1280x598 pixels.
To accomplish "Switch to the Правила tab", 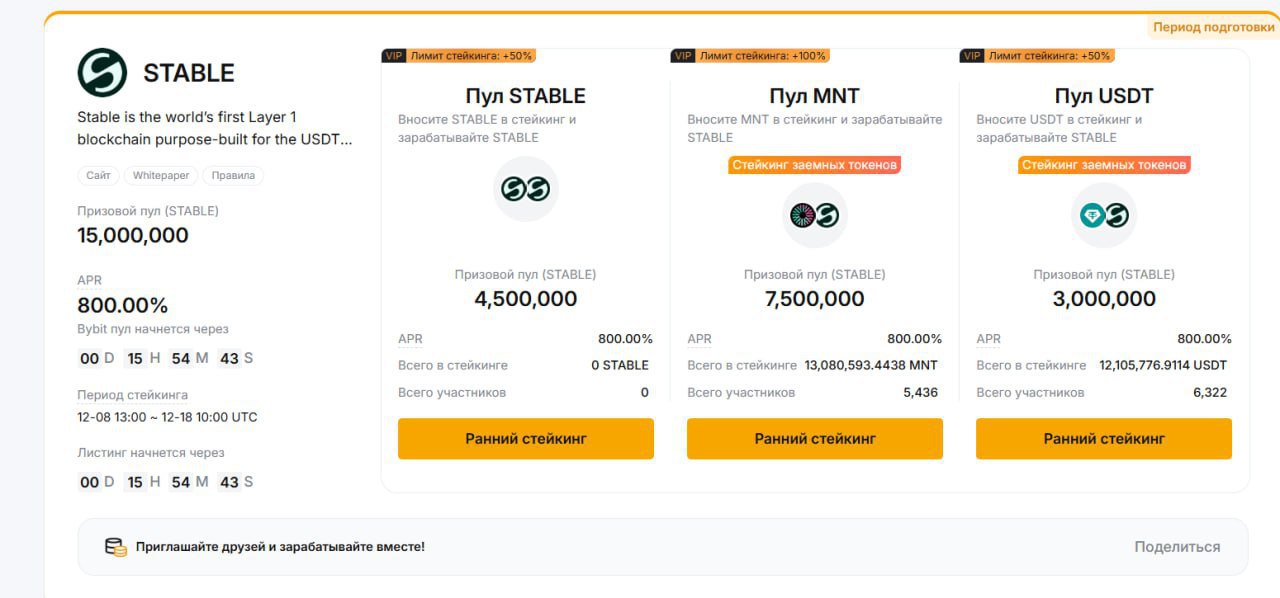I will point(234,175).
